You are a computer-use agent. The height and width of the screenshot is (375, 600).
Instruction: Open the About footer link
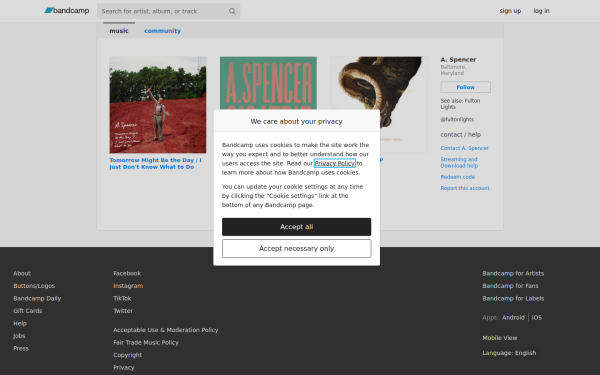click(x=22, y=273)
